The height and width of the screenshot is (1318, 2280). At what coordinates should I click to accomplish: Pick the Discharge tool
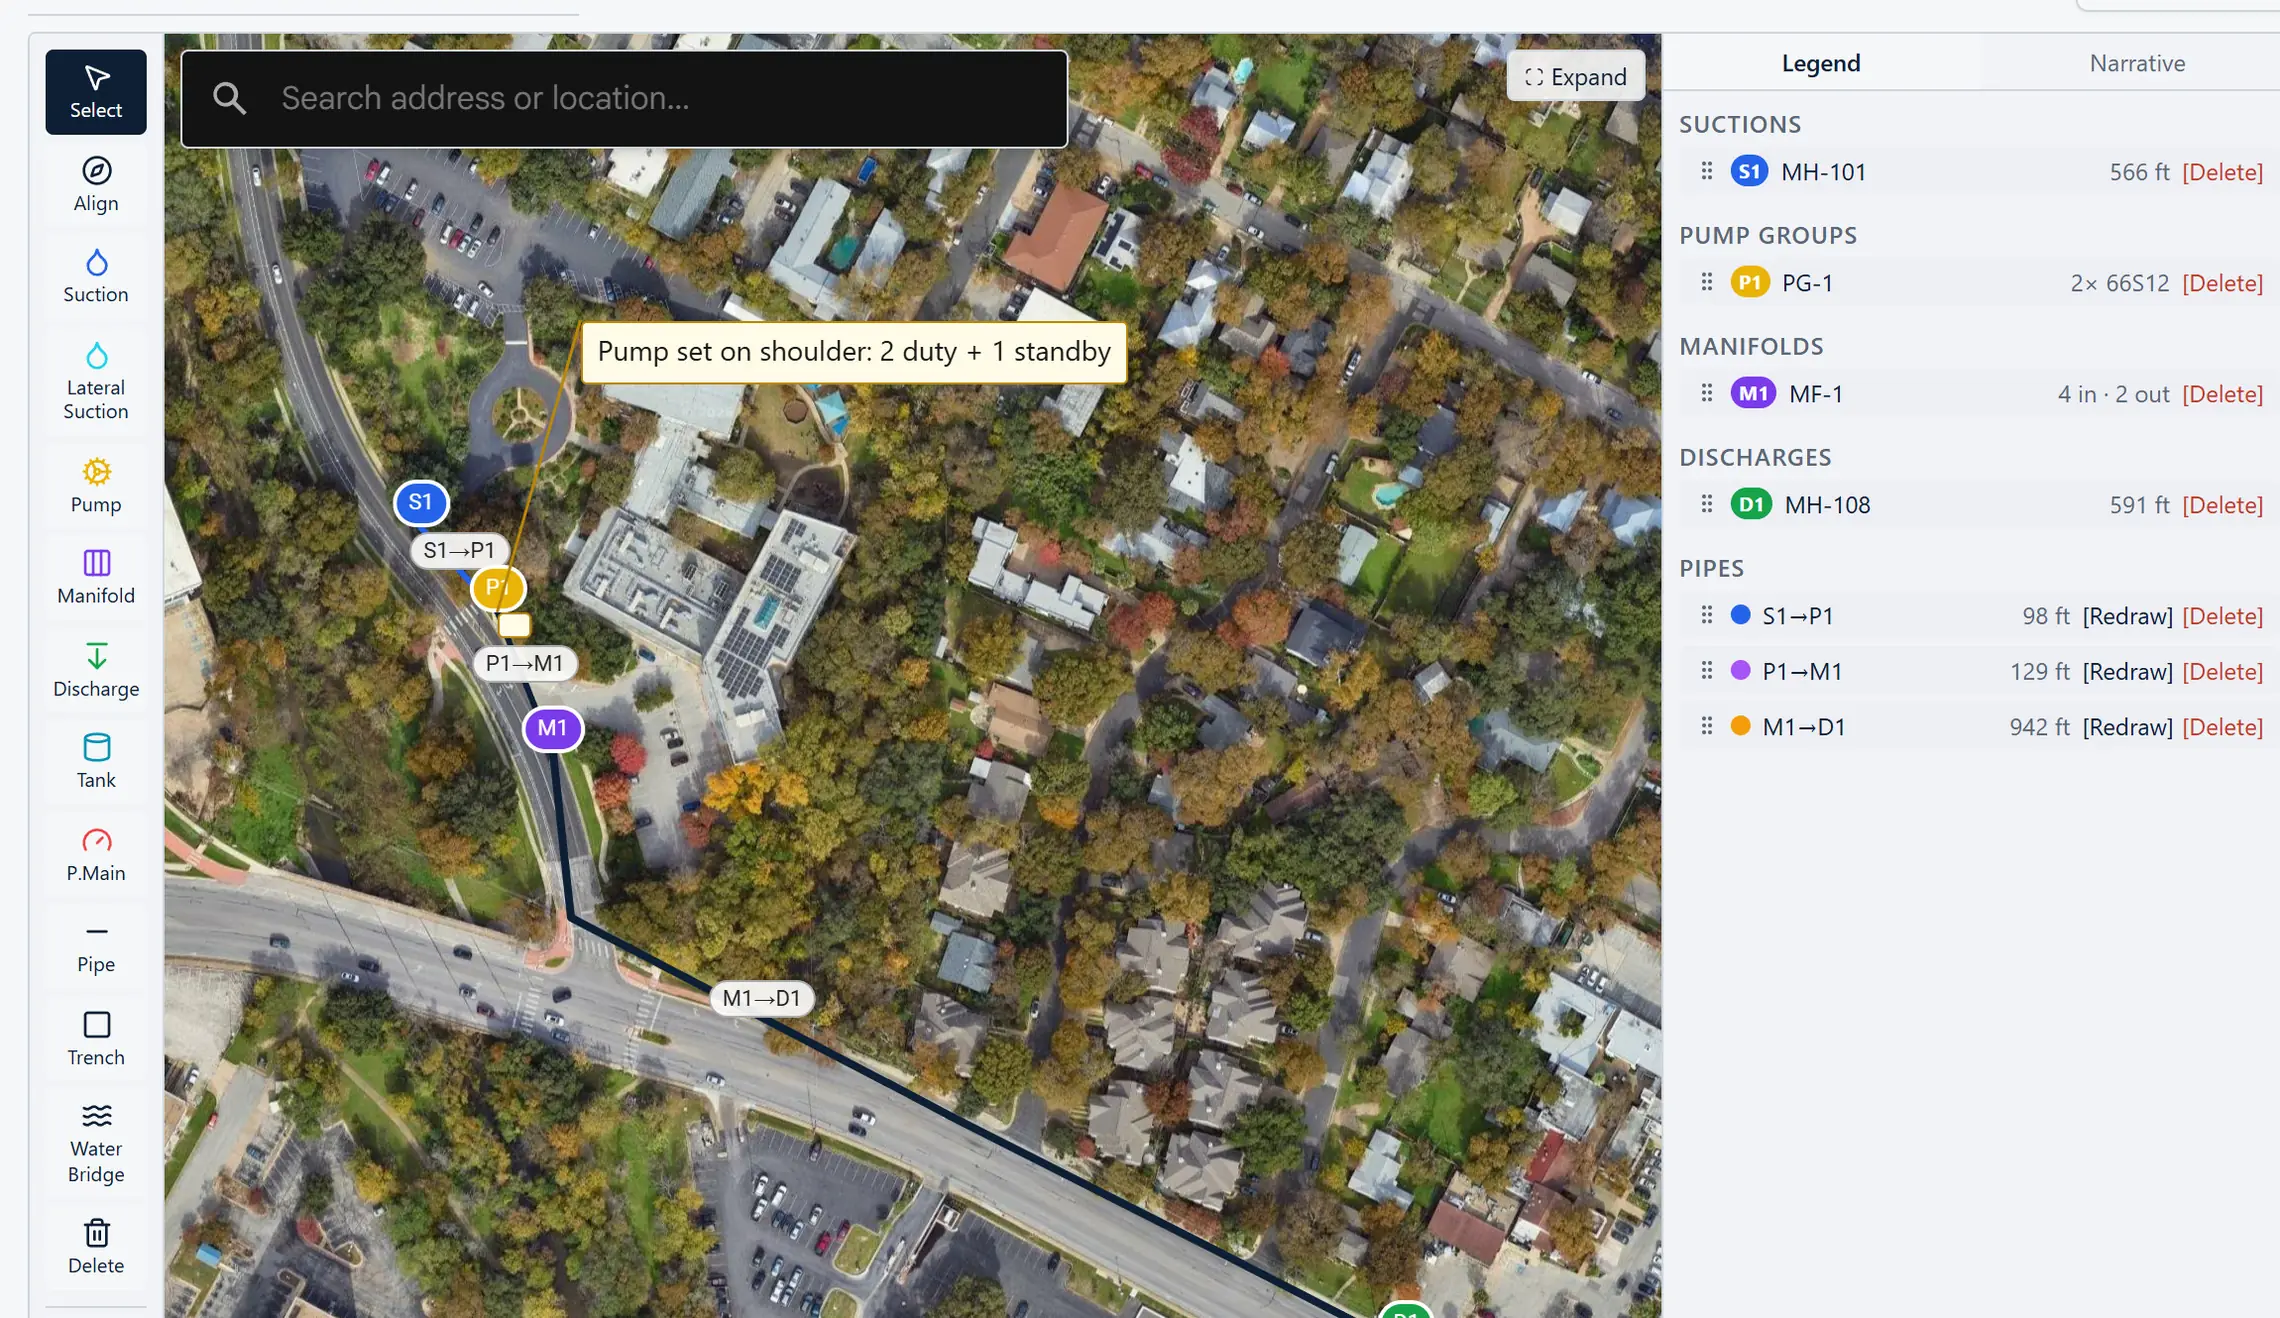96,670
